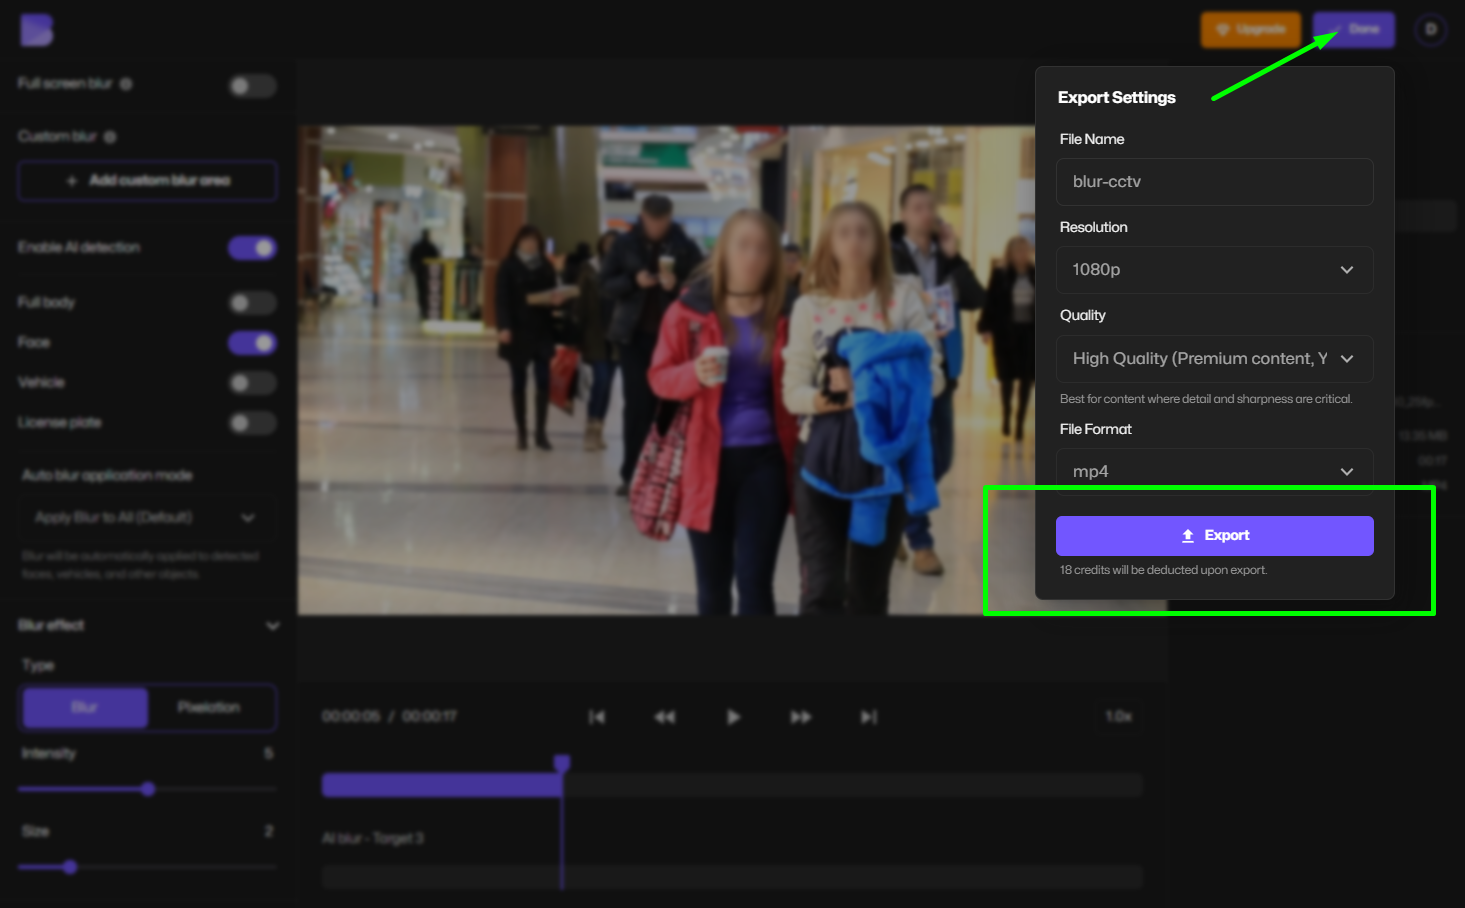The height and width of the screenshot is (908, 1465).
Task: Click the rewind playback icon
Action: tap(665, 717)
